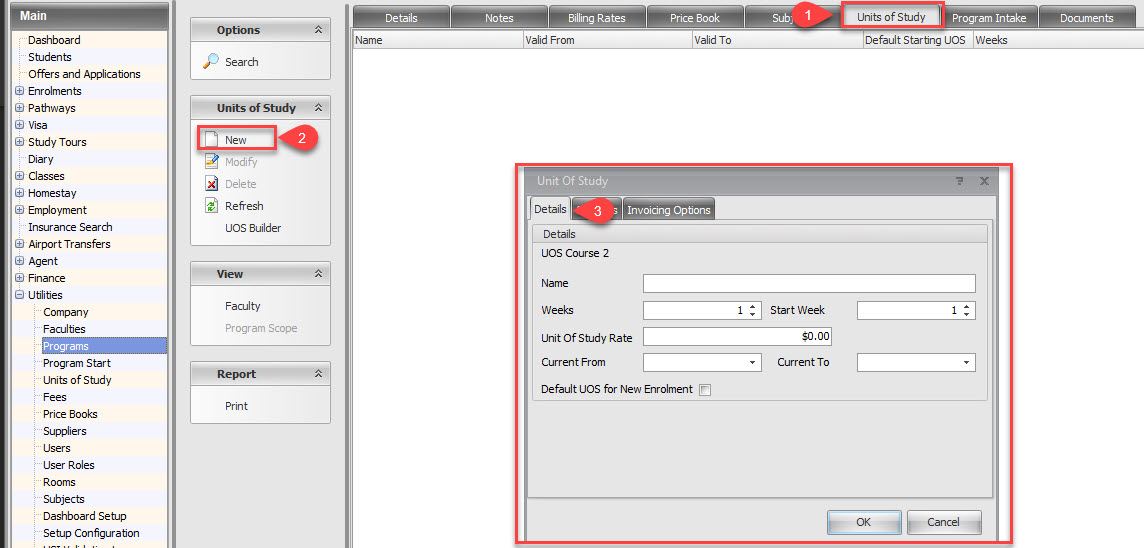Open the Current From date dropdown
Viewport: 1144px width, 548px height.
752,363
